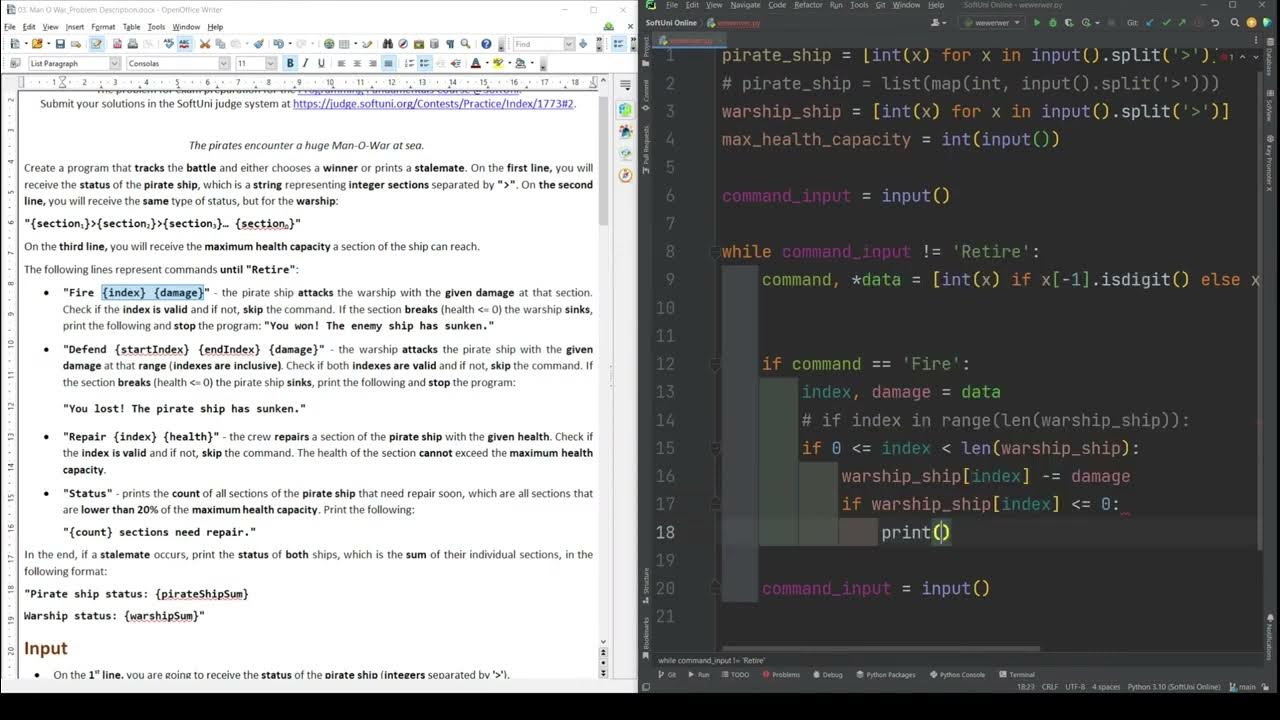Screen dimensions: 1280x720
Task: Toggle Italic formatting in Writer
Action: [x=305, y=63]
